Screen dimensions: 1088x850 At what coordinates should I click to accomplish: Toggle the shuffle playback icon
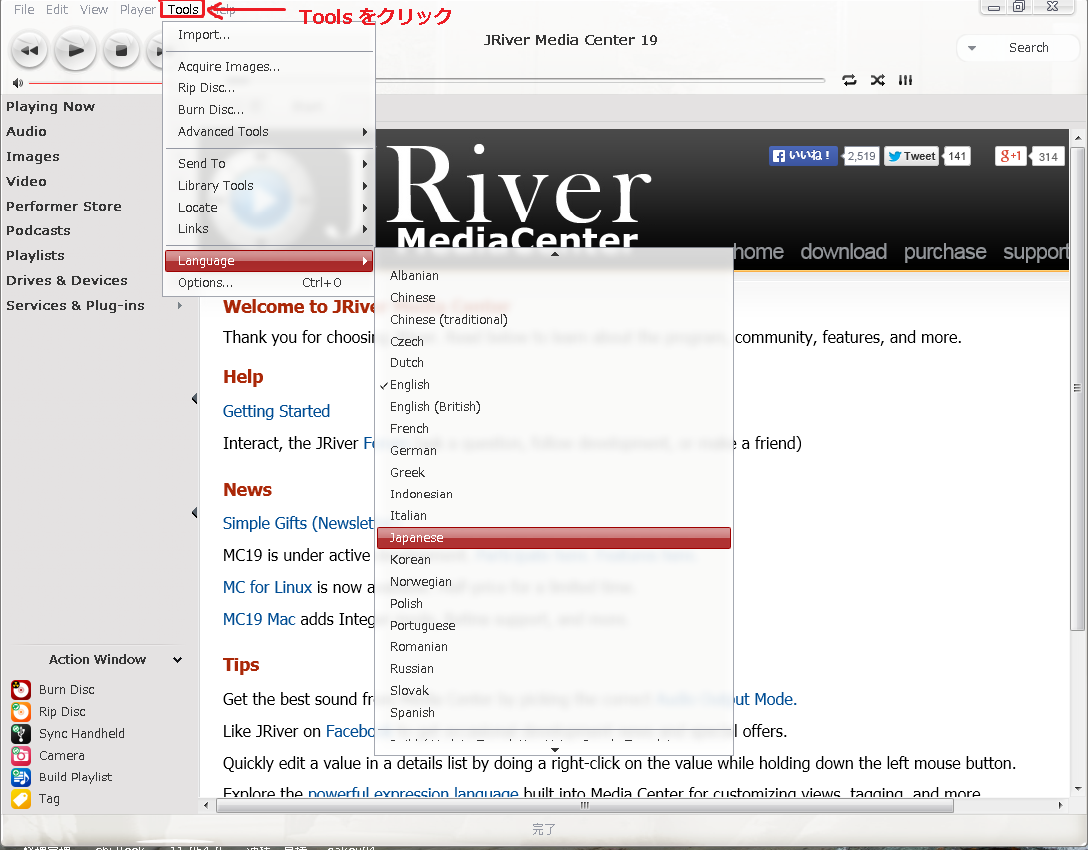(877, 80)
